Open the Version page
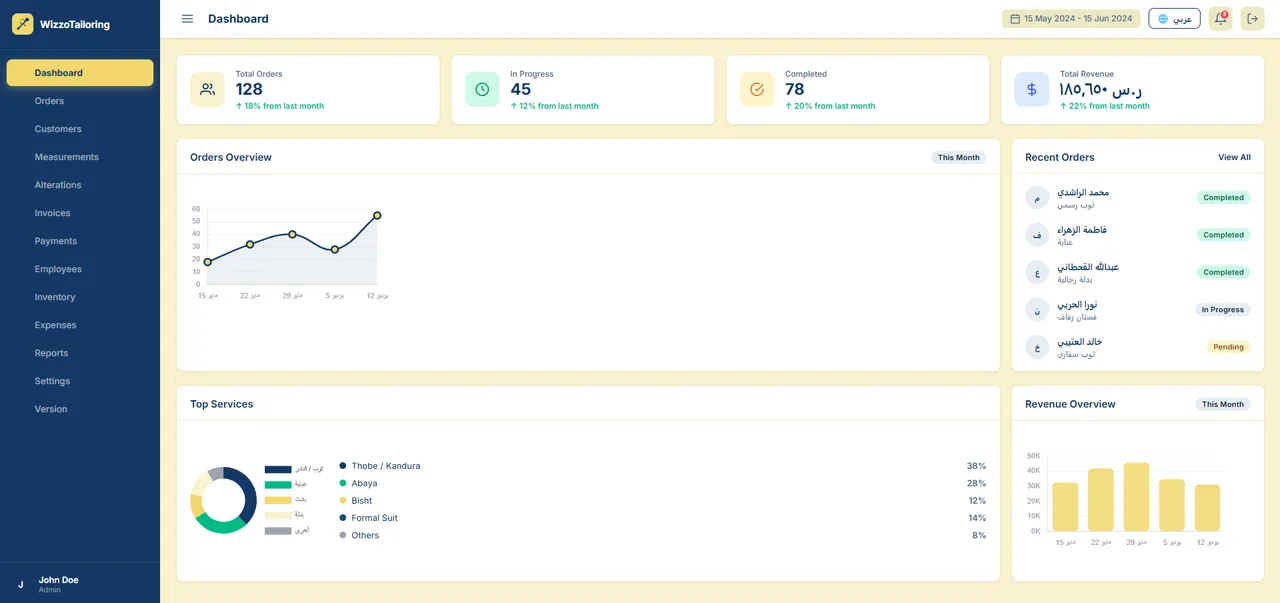Image resolution: width=1280 pixels, height=603 pixels. pos(80,409)
